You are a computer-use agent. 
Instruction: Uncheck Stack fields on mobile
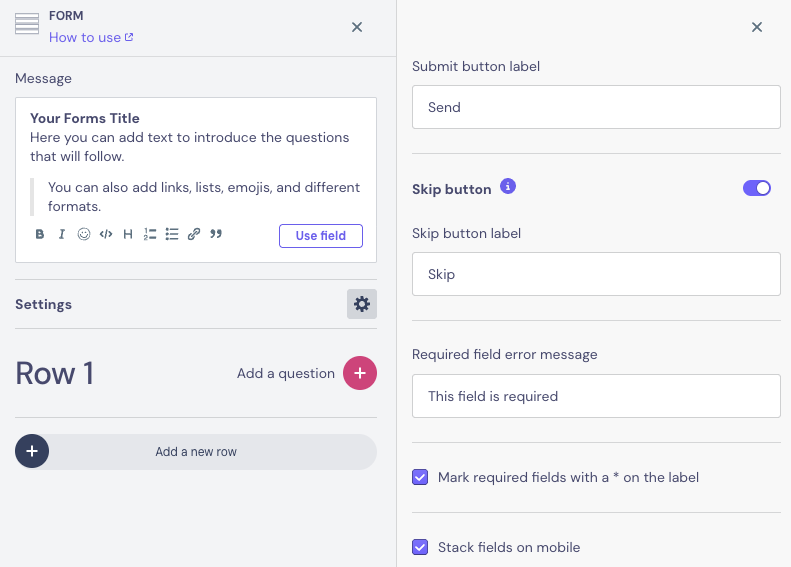point(420,548)
